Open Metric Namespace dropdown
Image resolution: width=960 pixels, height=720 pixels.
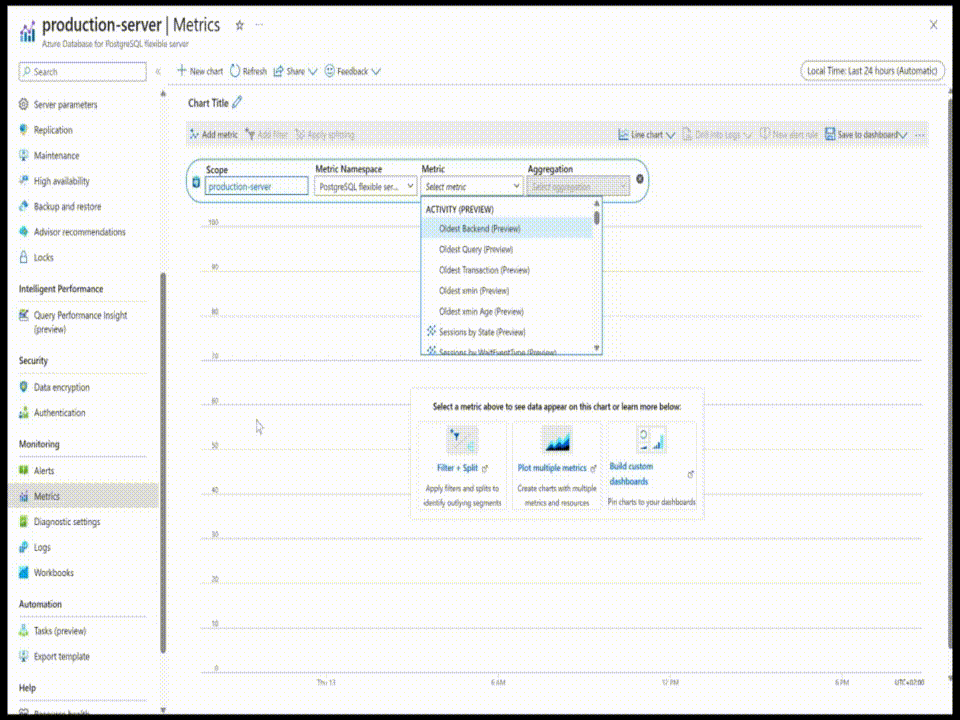click(366, 186)
